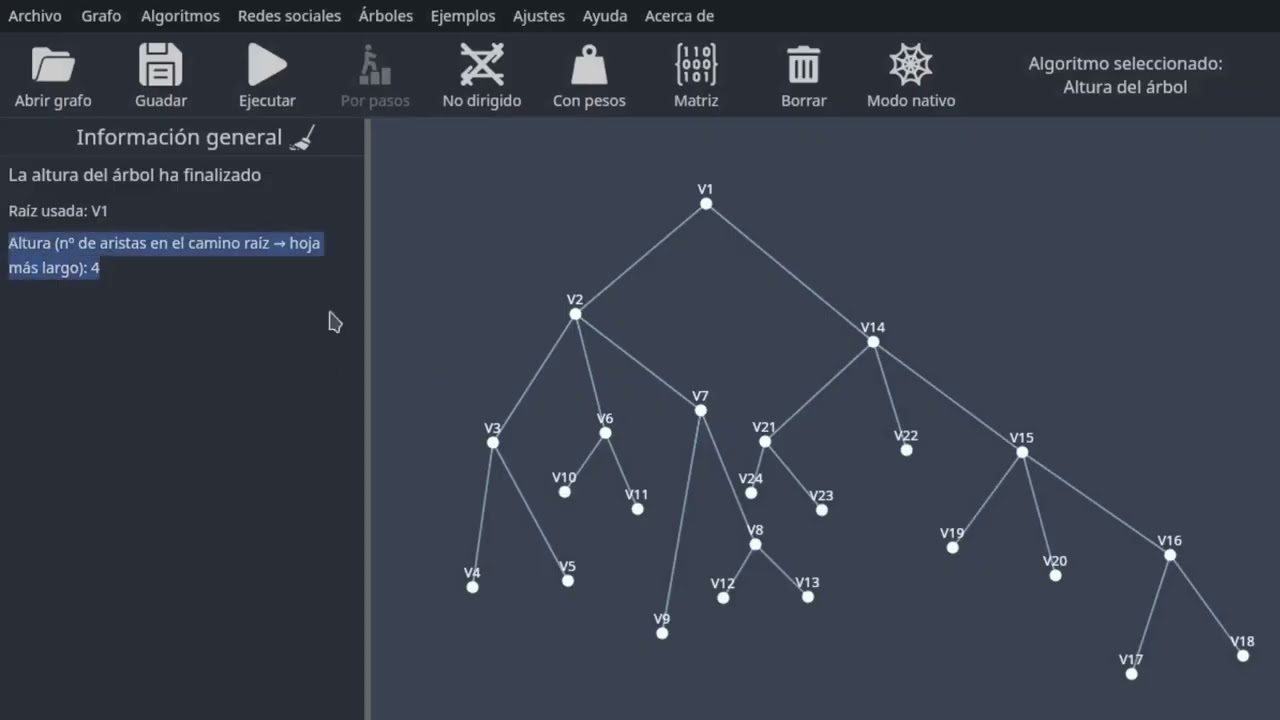Open the Ayuda menu

click(x=605, y=16)
